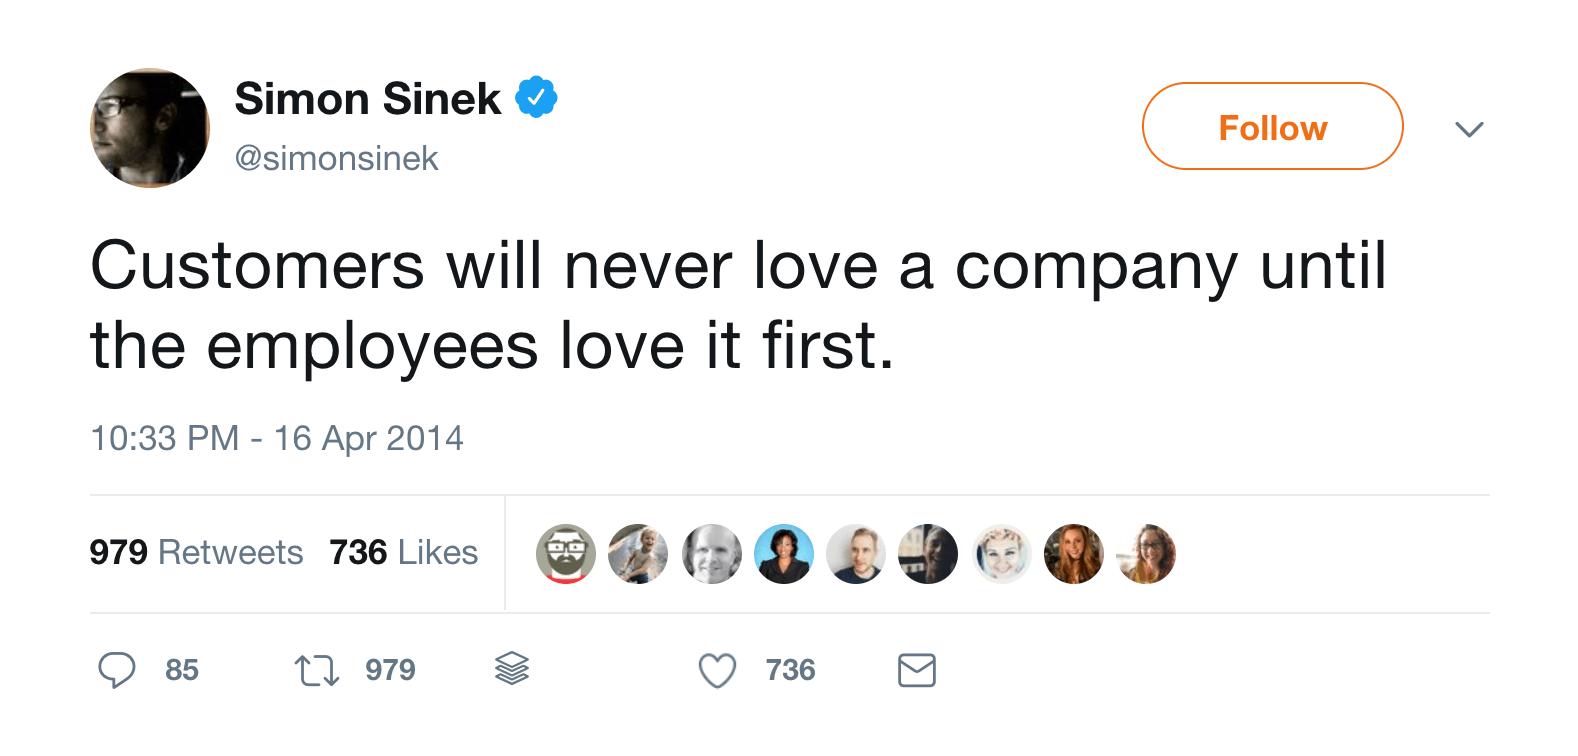Click the bearded cartoon avatar with glasses
1578x756 pixels.
566,554
